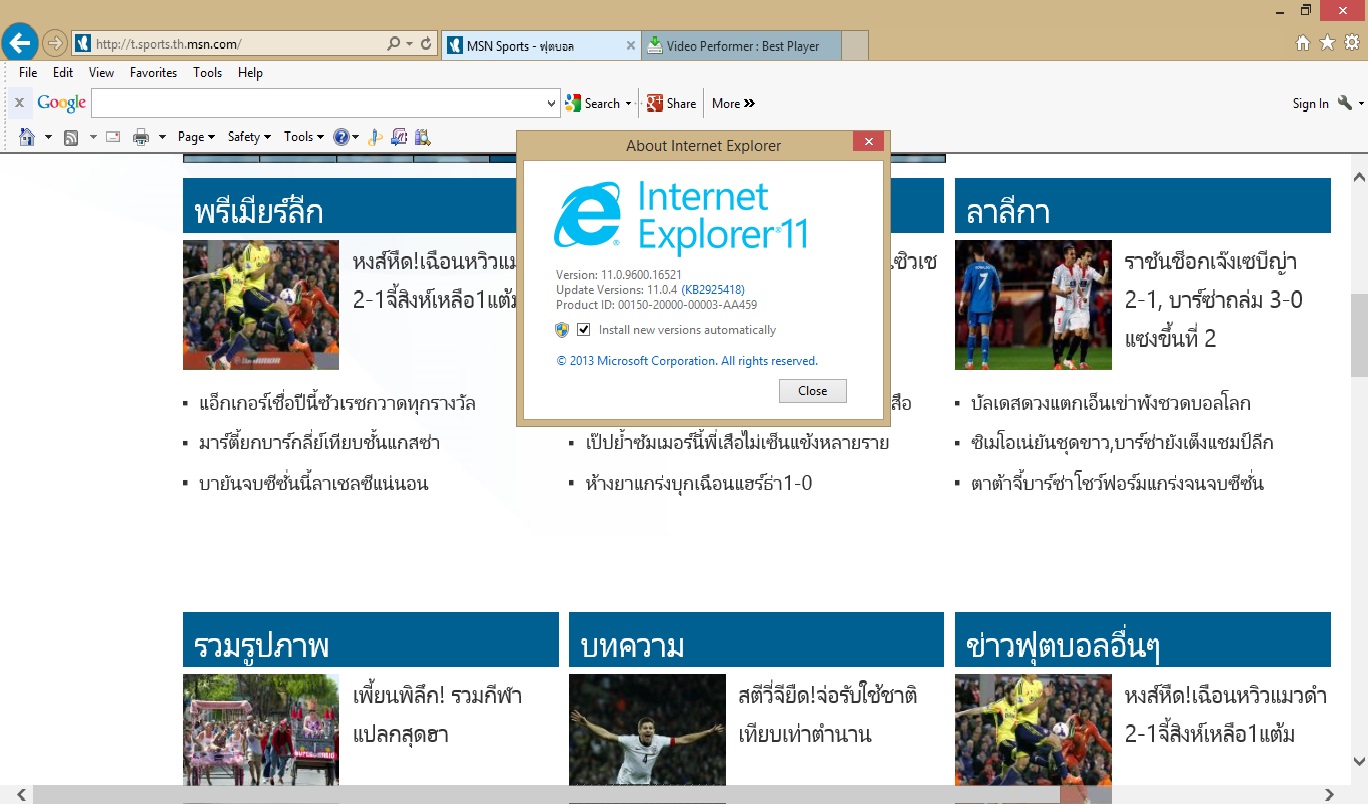Open the gear Tools icon
Image resolution: width=1368 pixels, height=804 pixels.
pos(1352,43)
